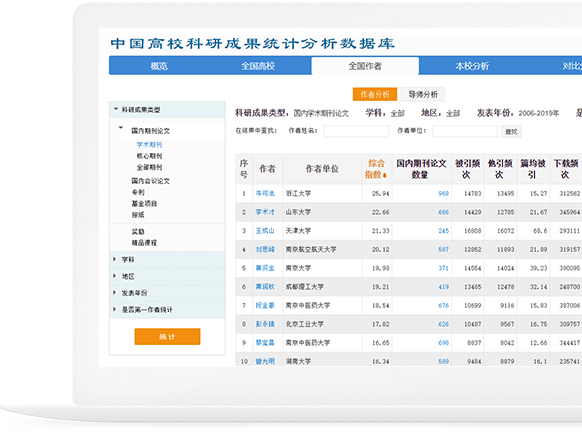Image resolution: width=582 pixels, height=445 pixels.
Task: Choose 基金项目 result type
Action: tap(144, 203)
